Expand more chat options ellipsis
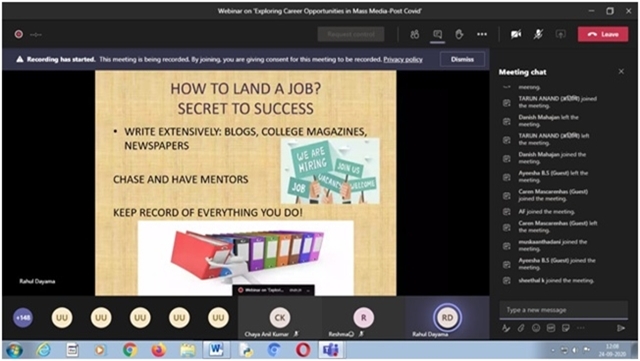Screen dimensions: 640x361 (581, 328)
